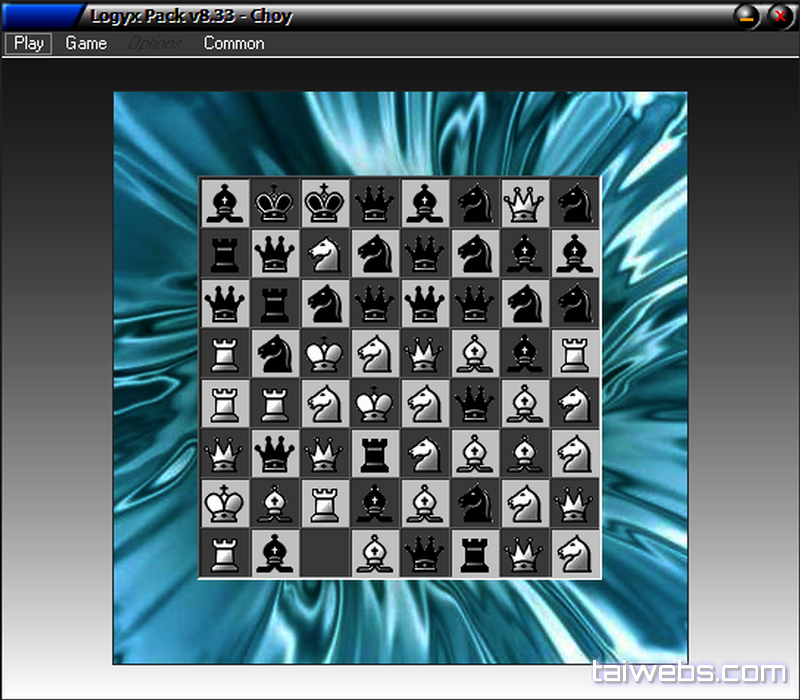Pick the white knight in the bottom-right corner

575,552
